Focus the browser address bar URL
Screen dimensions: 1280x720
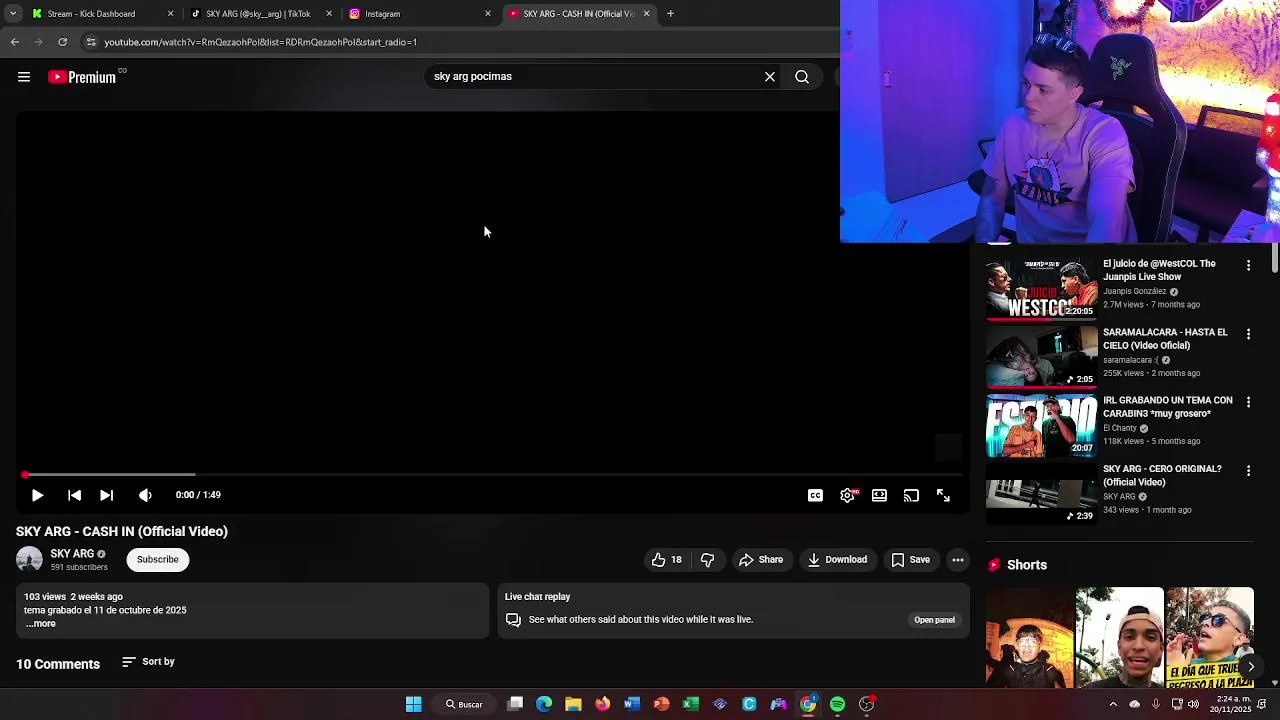pyautogui.click(x=260, y=42)
